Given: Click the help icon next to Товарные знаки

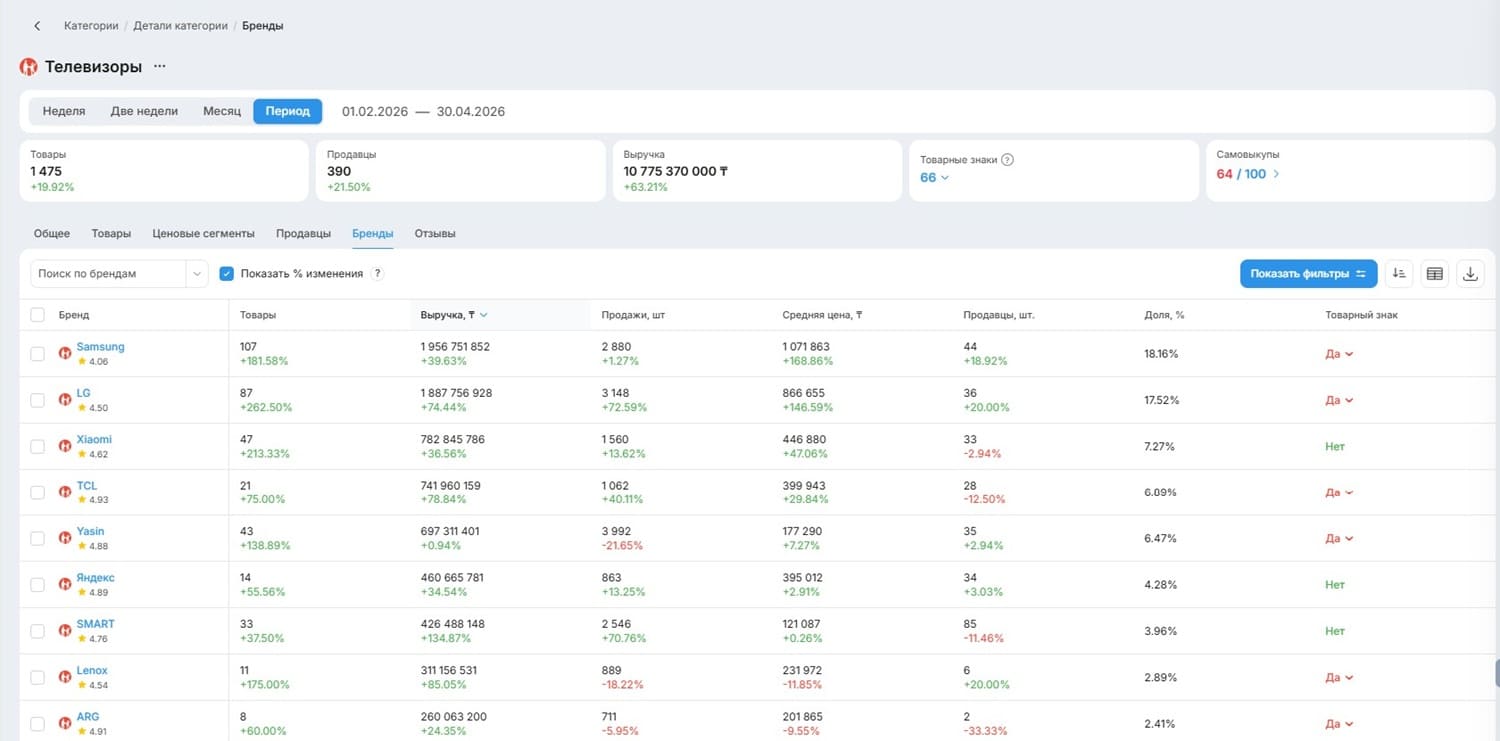Looking at the screenshot, I should 1007,159.
